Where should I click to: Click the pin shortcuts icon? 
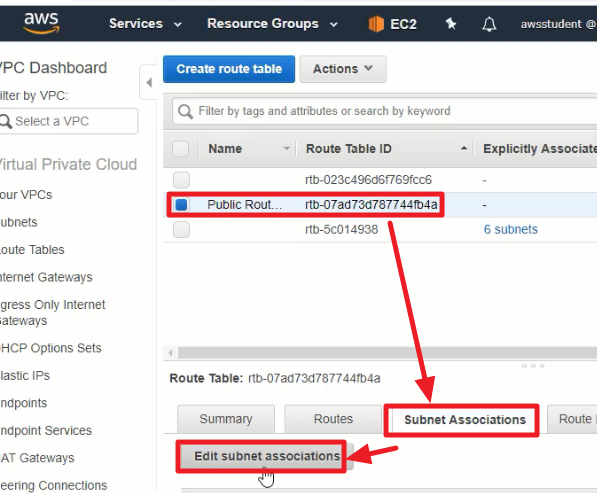click(x=451, y=24)
